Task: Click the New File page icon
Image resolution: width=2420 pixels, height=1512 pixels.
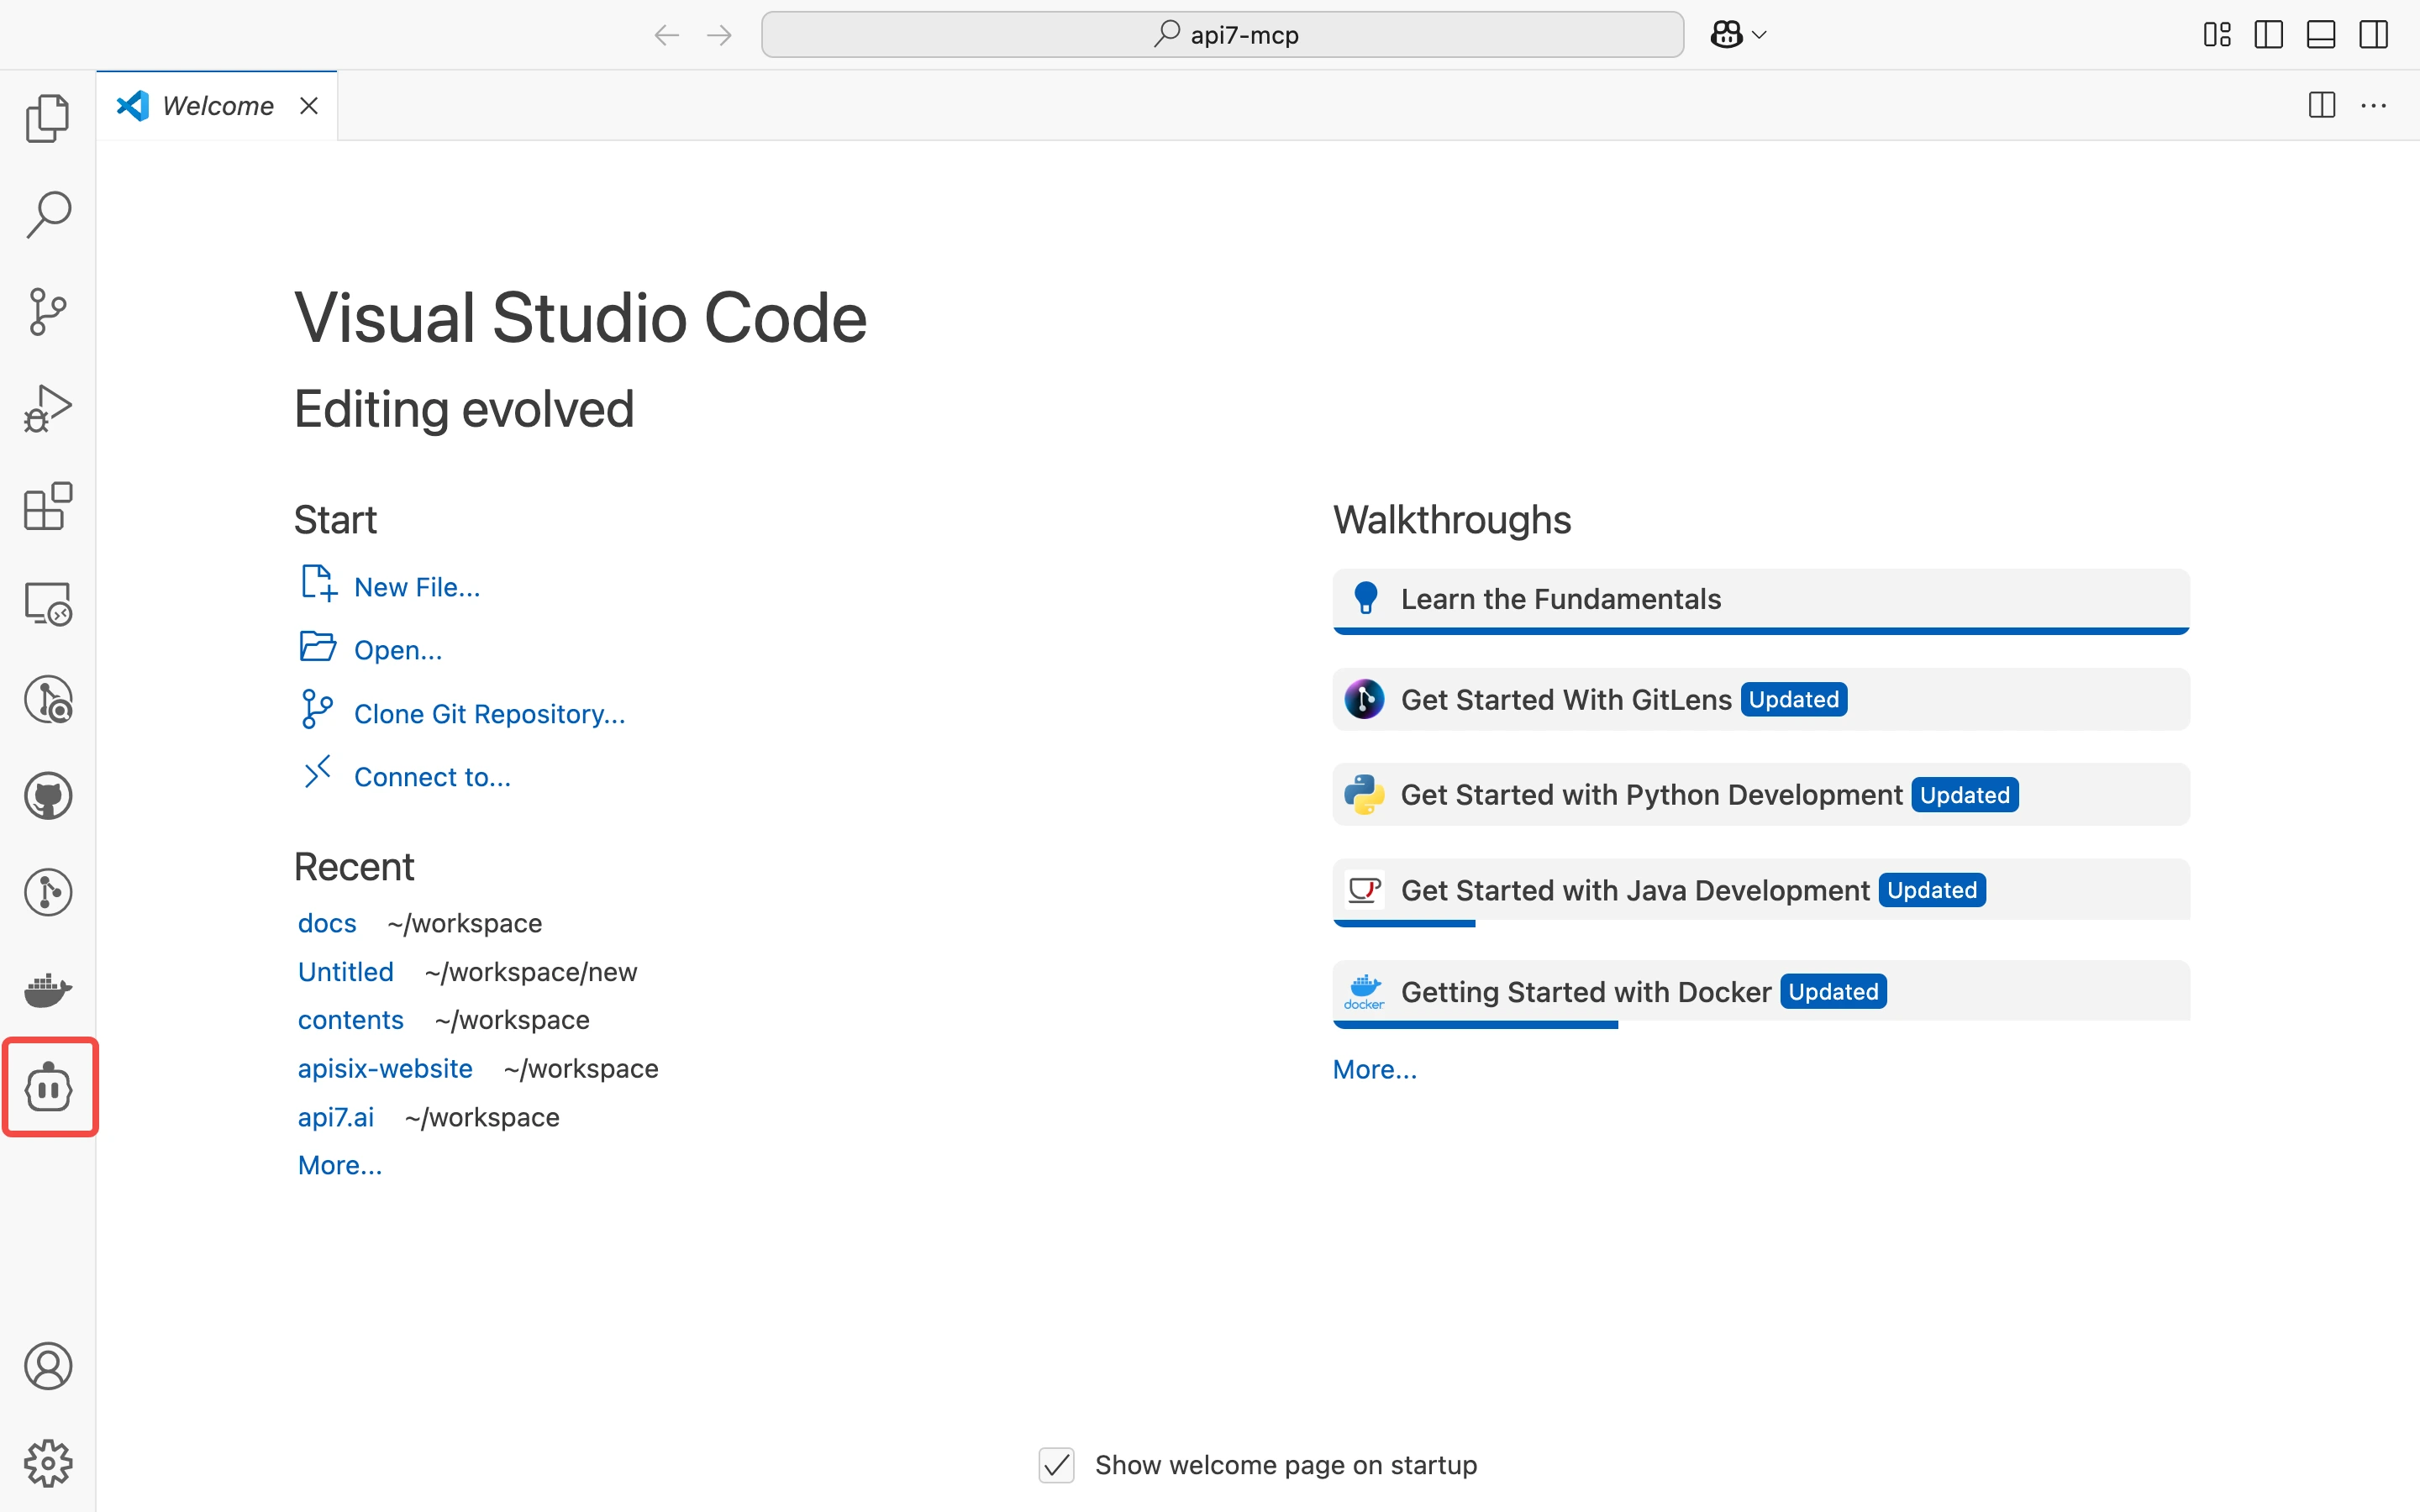Action: (x=319, y=583)
